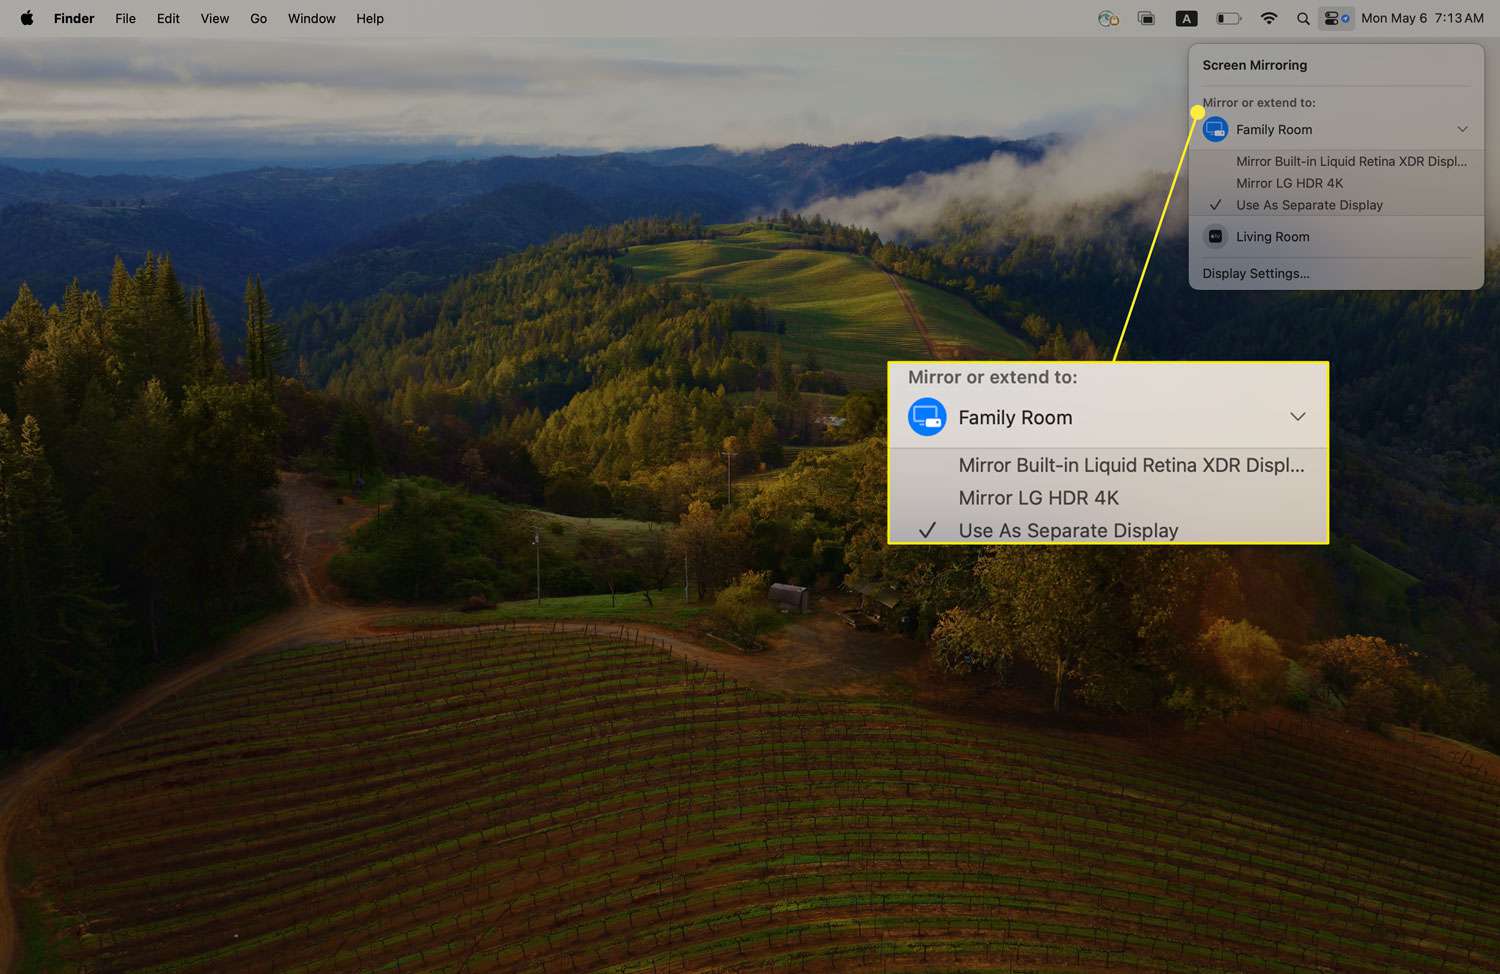This screenshot has width=1500, height=974.
Task: Click the Living Room Apple TV icon
Action: pos(1215,237)
